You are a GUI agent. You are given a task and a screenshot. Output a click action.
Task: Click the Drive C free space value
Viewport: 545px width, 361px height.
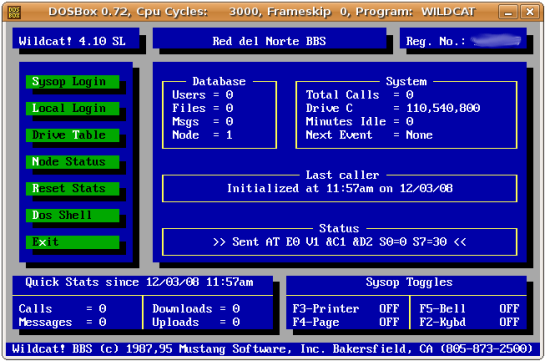pyautogui.click(x=443, y=108)
